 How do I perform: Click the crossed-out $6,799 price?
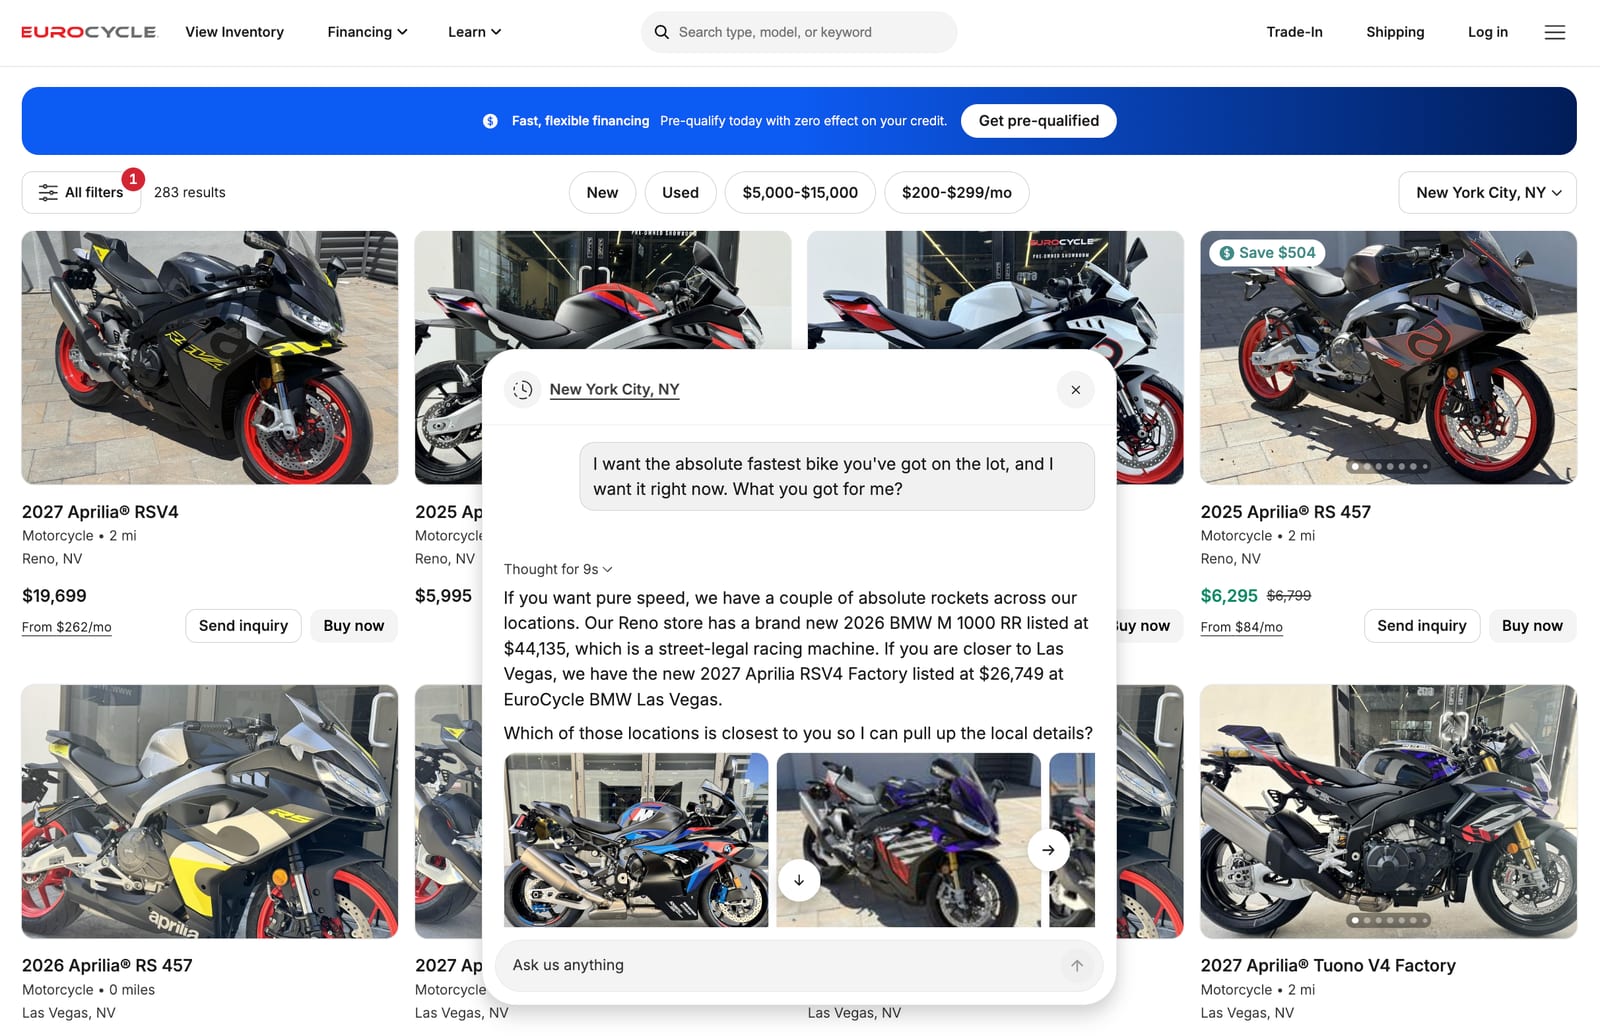(1288, 596)
